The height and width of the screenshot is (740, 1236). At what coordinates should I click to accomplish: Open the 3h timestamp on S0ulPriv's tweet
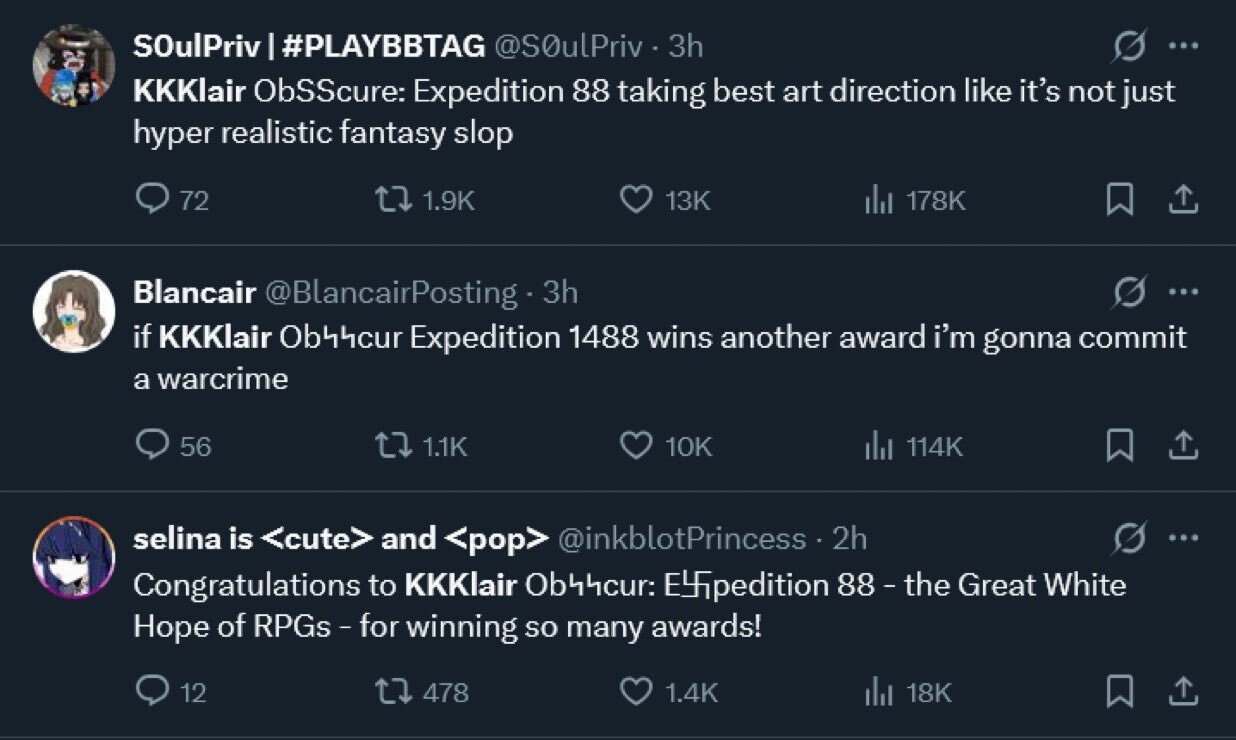(x=686, y=46)
